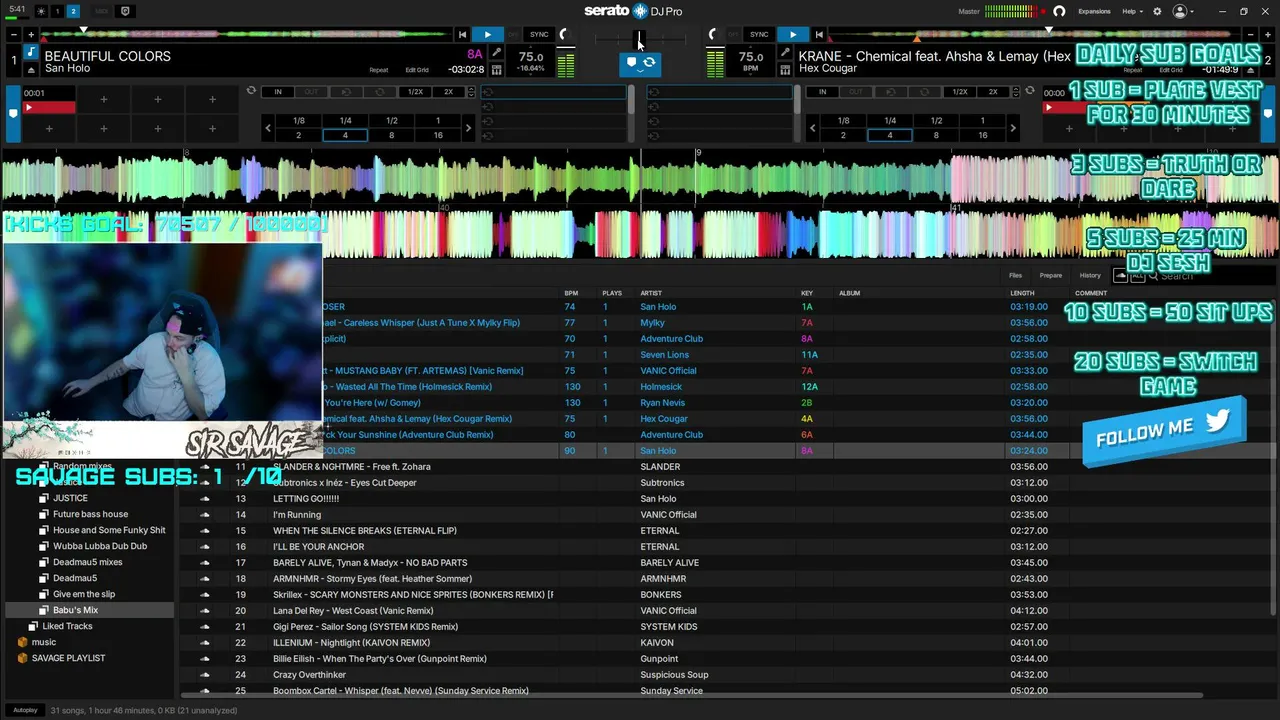Show previous loop sizes on right deck

click(813, 128)
